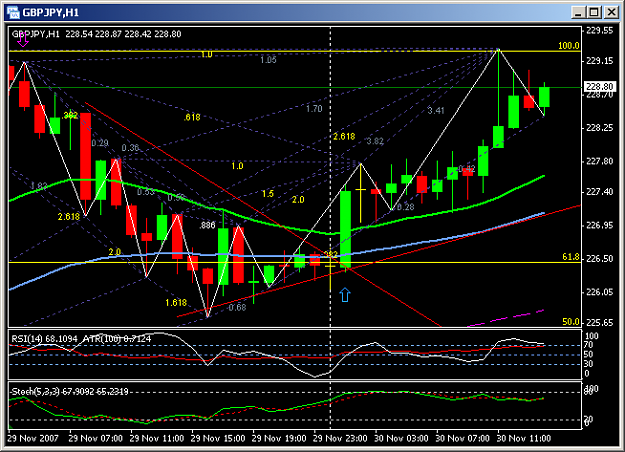Viewport: 625px width, 452px height.
Task: Click the yellow 1.5 ratio label
Action: [268, 194]
